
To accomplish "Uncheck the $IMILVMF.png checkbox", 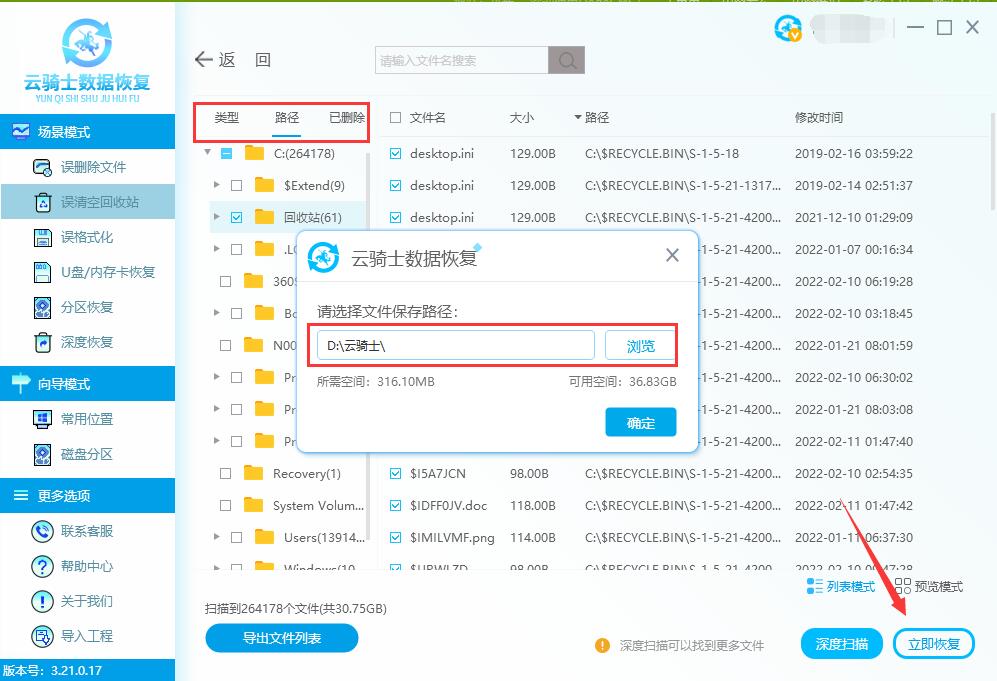I will tap(395, 537).
